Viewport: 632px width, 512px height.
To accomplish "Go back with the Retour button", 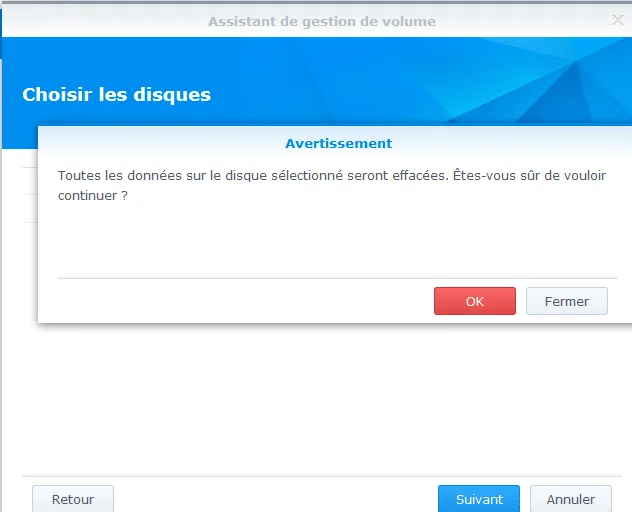I will tap(73, 499).
